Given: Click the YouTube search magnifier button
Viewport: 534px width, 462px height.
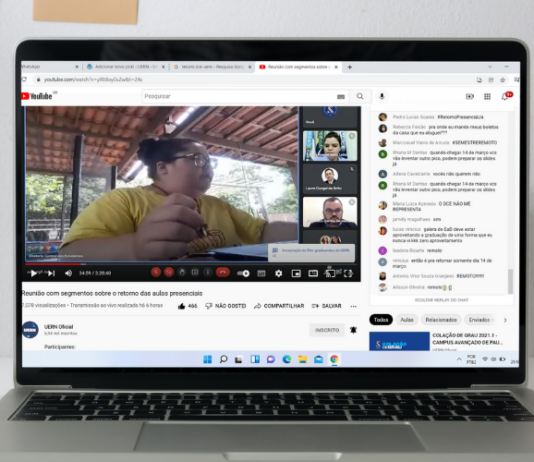Looking at the screenshot, I should click(x=360, y=96).
